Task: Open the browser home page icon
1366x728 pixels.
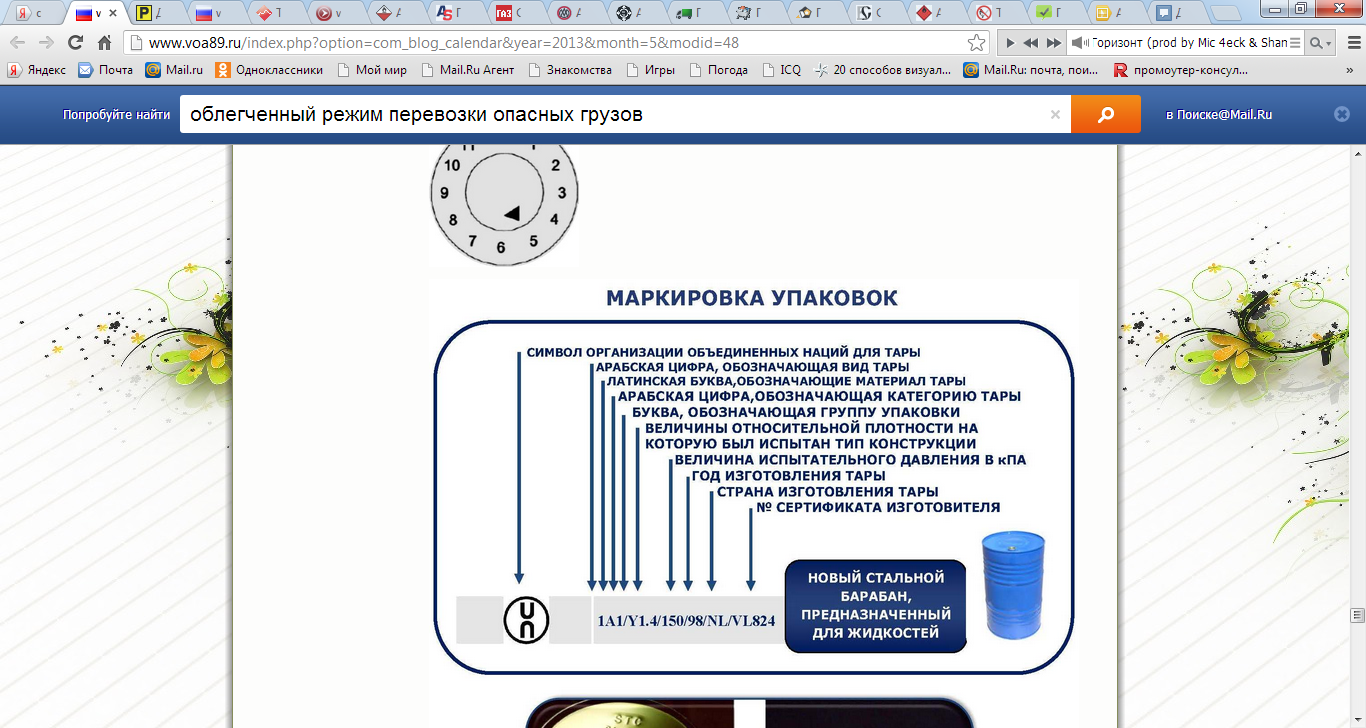Action: (x=104, y=43)
